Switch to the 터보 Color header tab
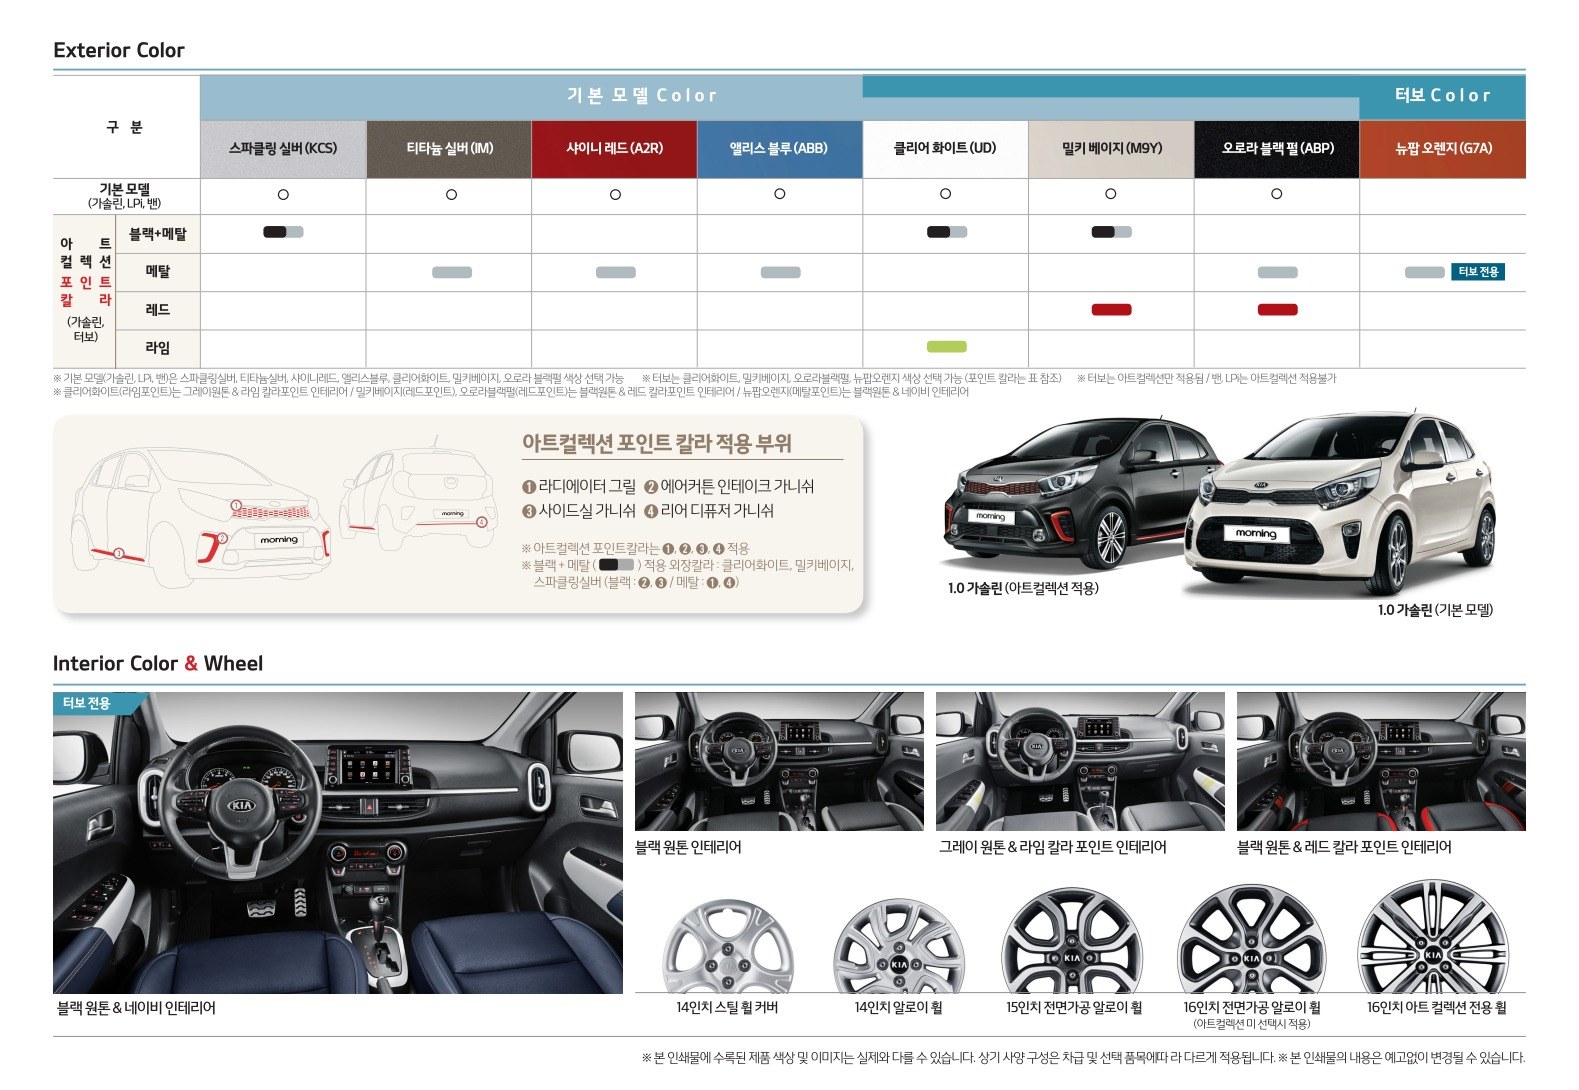This screenshot has height=1090, width=1579. pos(1442,96)
